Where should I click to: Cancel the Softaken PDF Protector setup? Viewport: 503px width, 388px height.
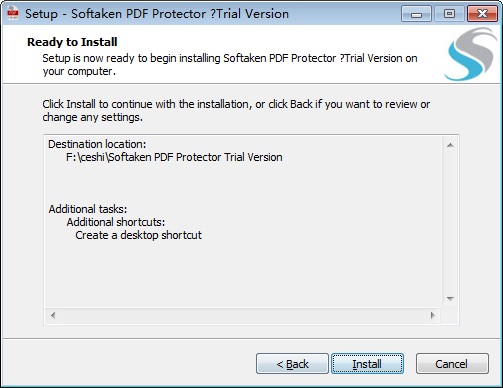point(452,364)
